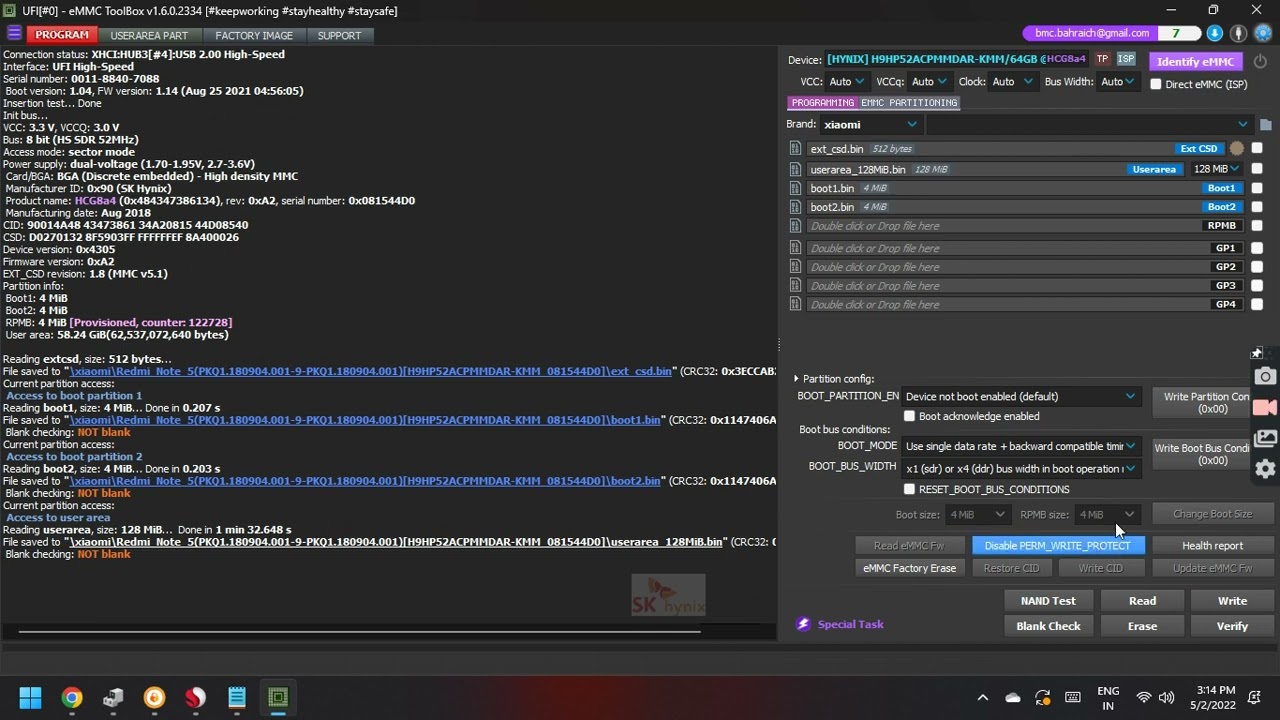1280x720 pixels.
Task: Tick the RPMB row checkbox
Action: click(1257, 226)
